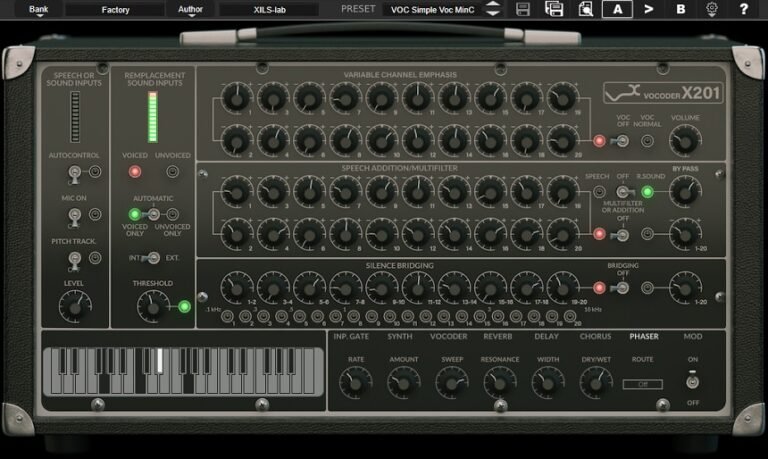Switch to the B comparison slot

coord(680,9)
